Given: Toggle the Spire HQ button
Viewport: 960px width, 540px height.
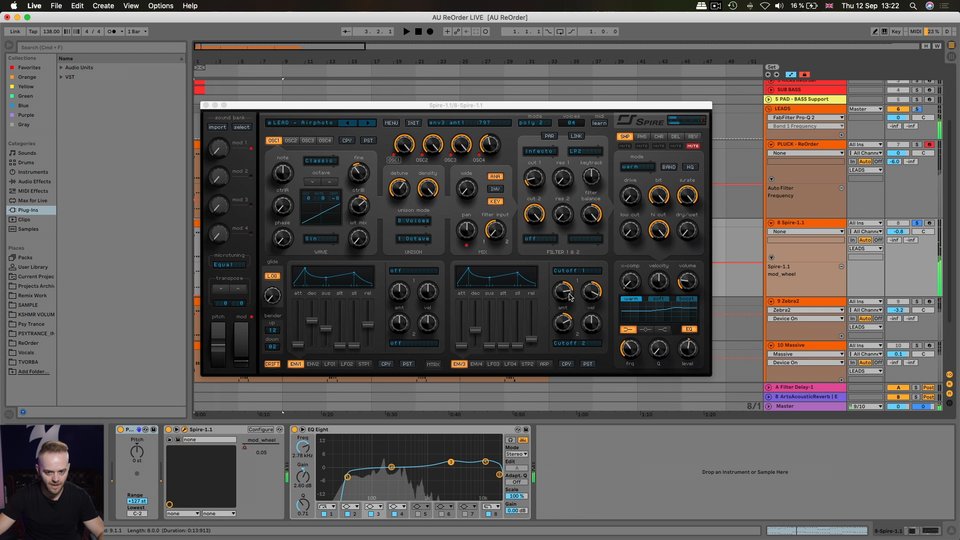Looking at the screenshot, I should coord(690,167).
